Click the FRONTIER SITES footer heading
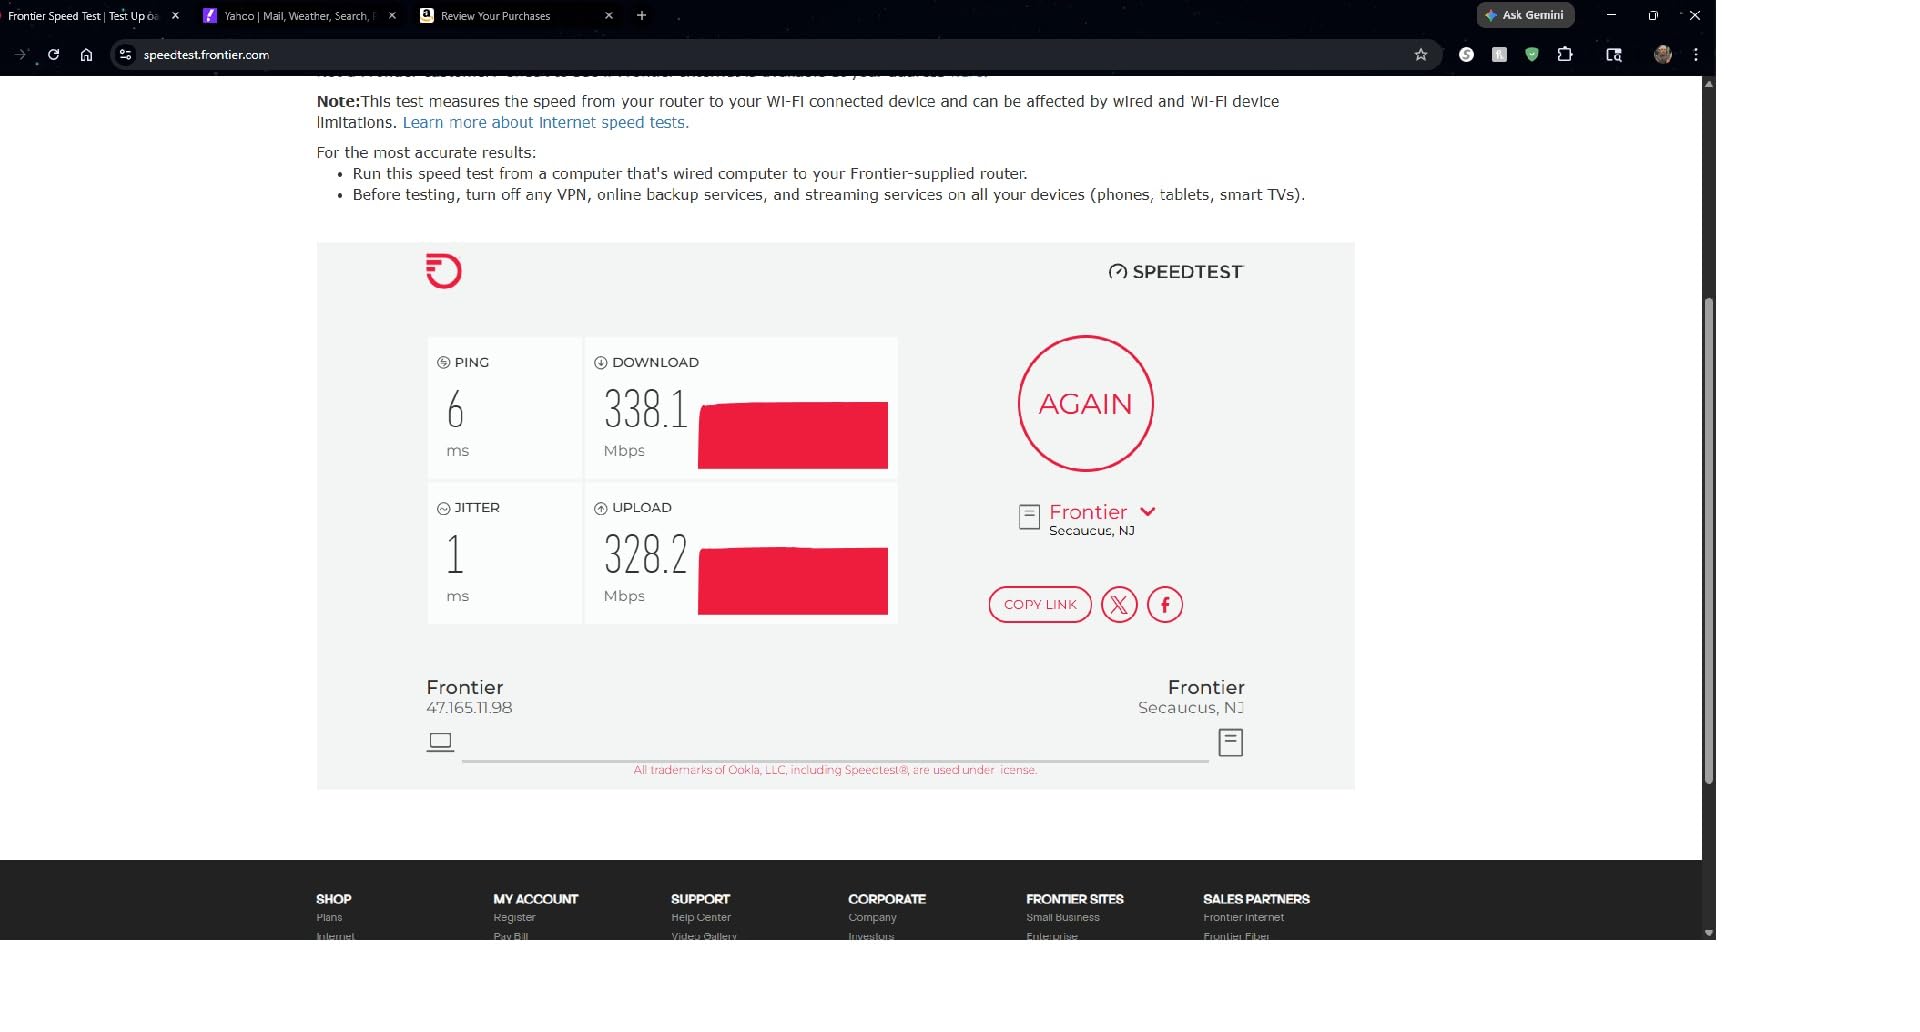1920x1032 pixels. tap(1075, 899)
